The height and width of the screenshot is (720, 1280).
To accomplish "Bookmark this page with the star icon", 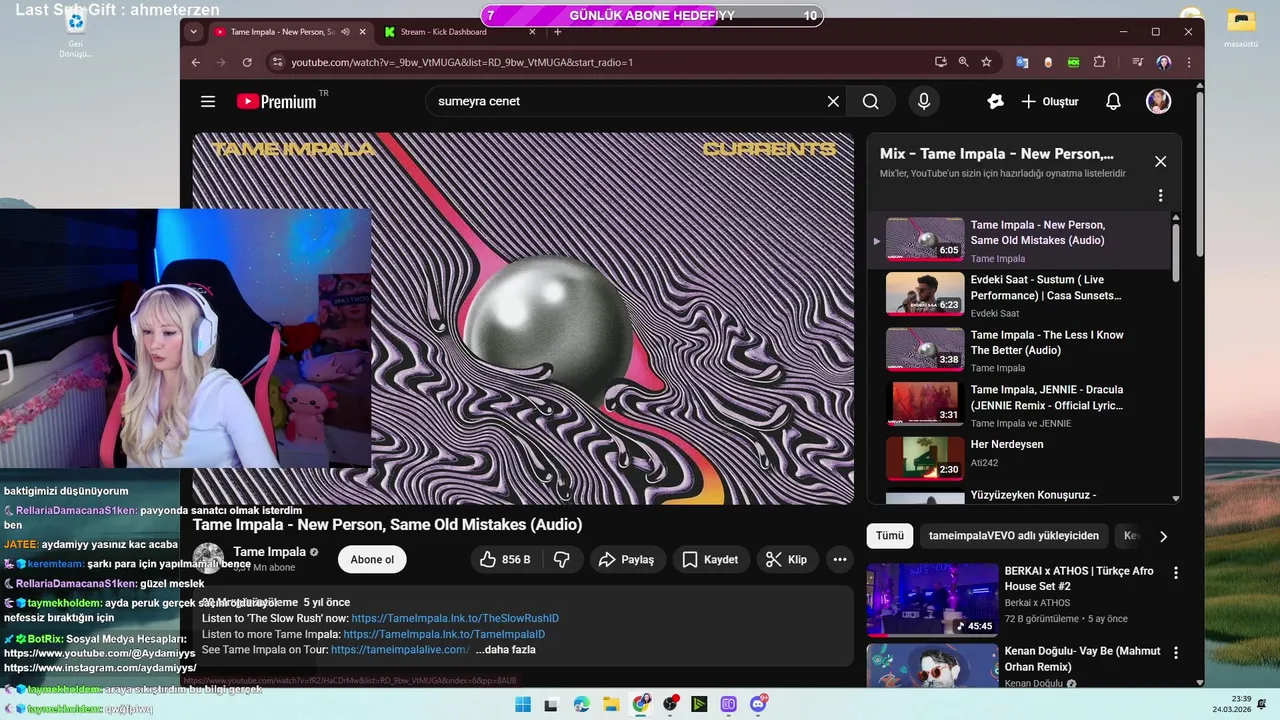I will [x=986, y=62].
